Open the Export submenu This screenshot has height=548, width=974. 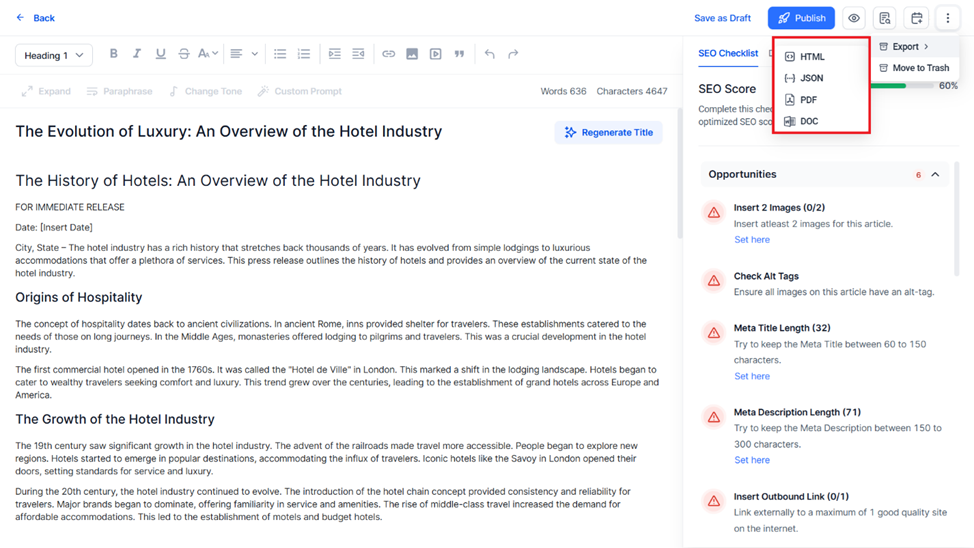coord(913,47)
